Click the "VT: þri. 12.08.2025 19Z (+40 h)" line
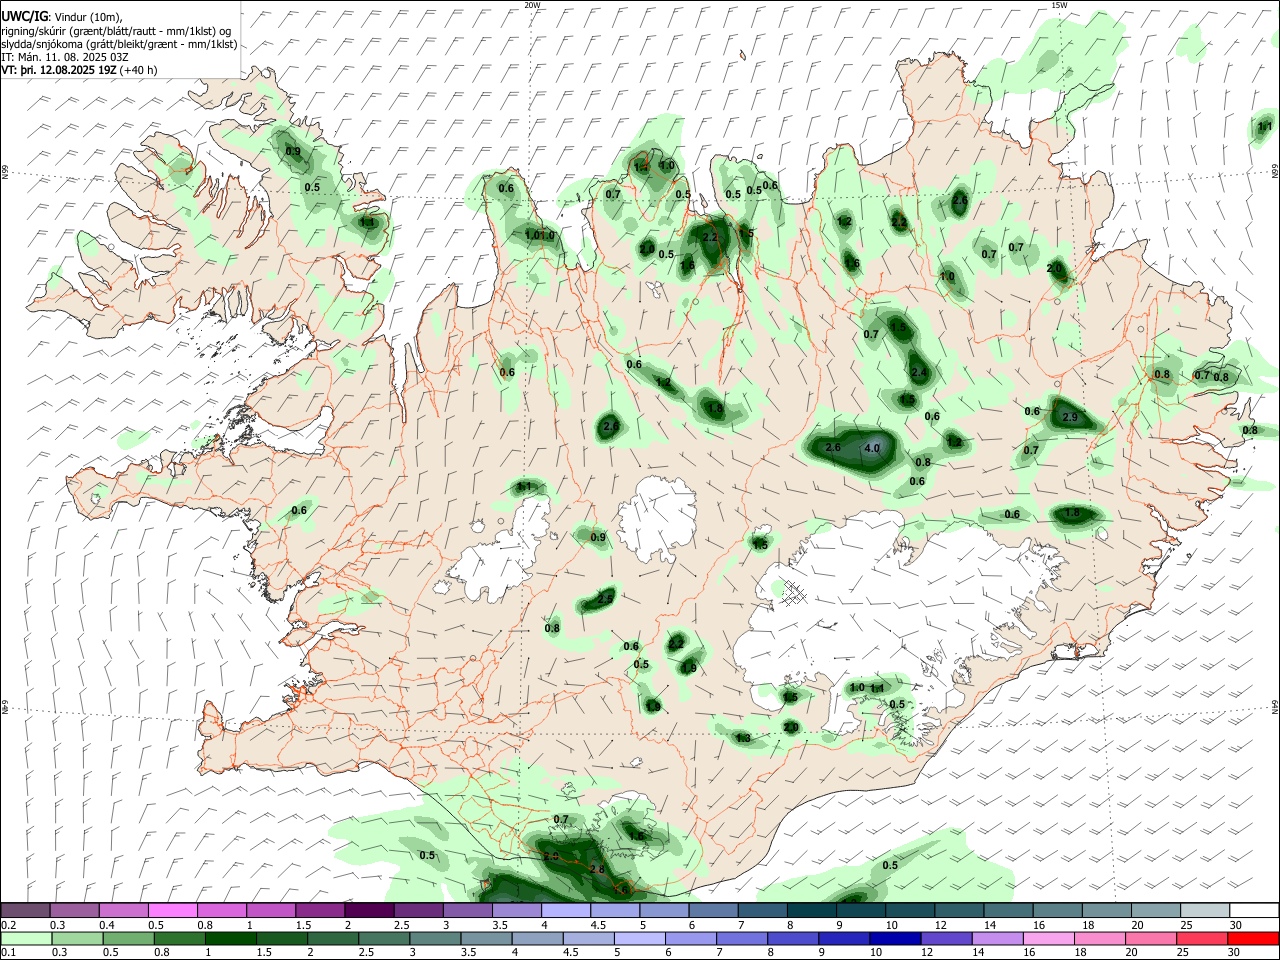The image size is (1280, 960). tap(79, 70)
